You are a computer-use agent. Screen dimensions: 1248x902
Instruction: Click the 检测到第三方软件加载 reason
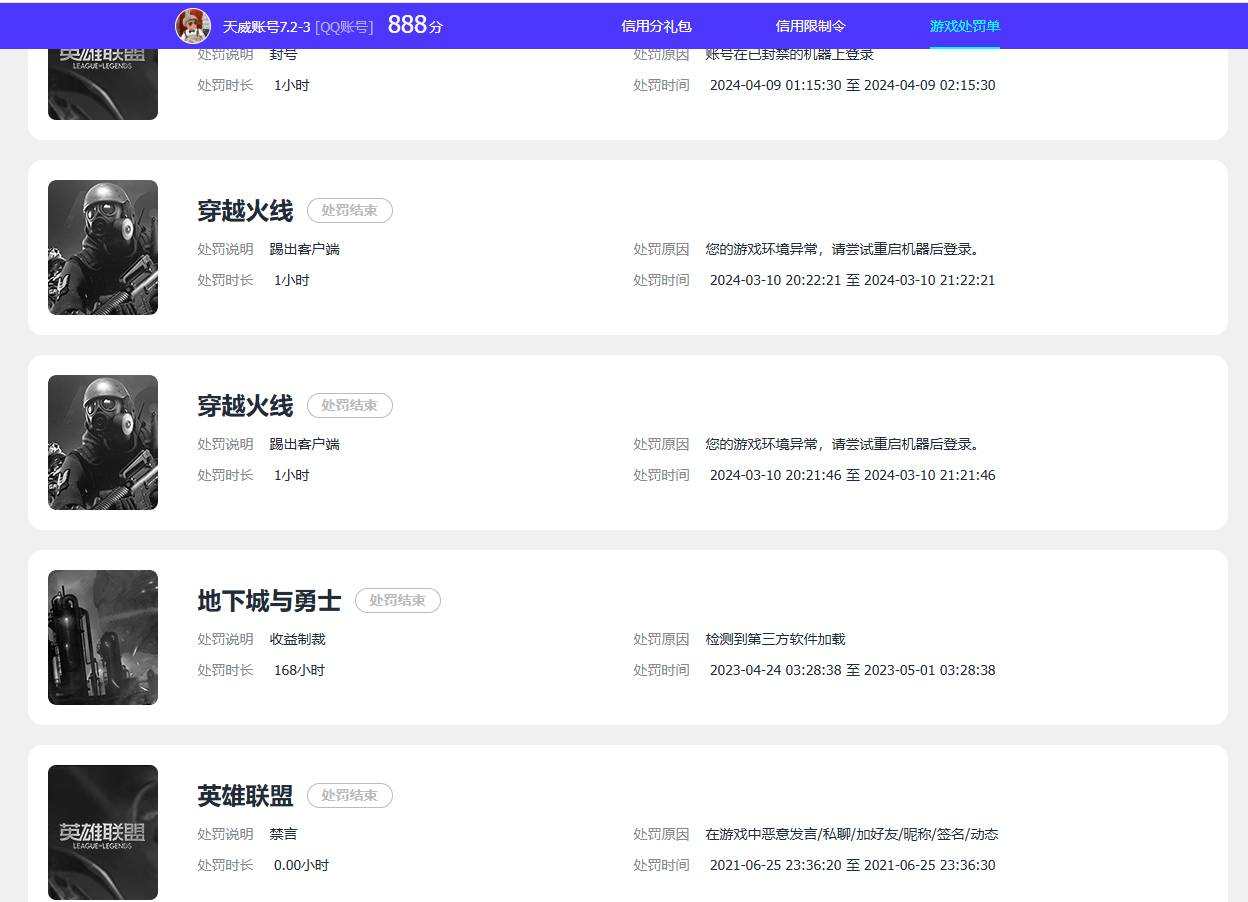[x=776, y=639]
